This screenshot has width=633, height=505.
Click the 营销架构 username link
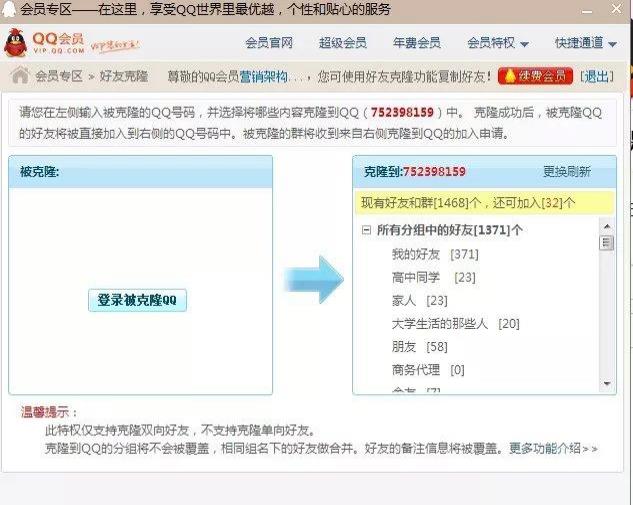click(264, 76)
